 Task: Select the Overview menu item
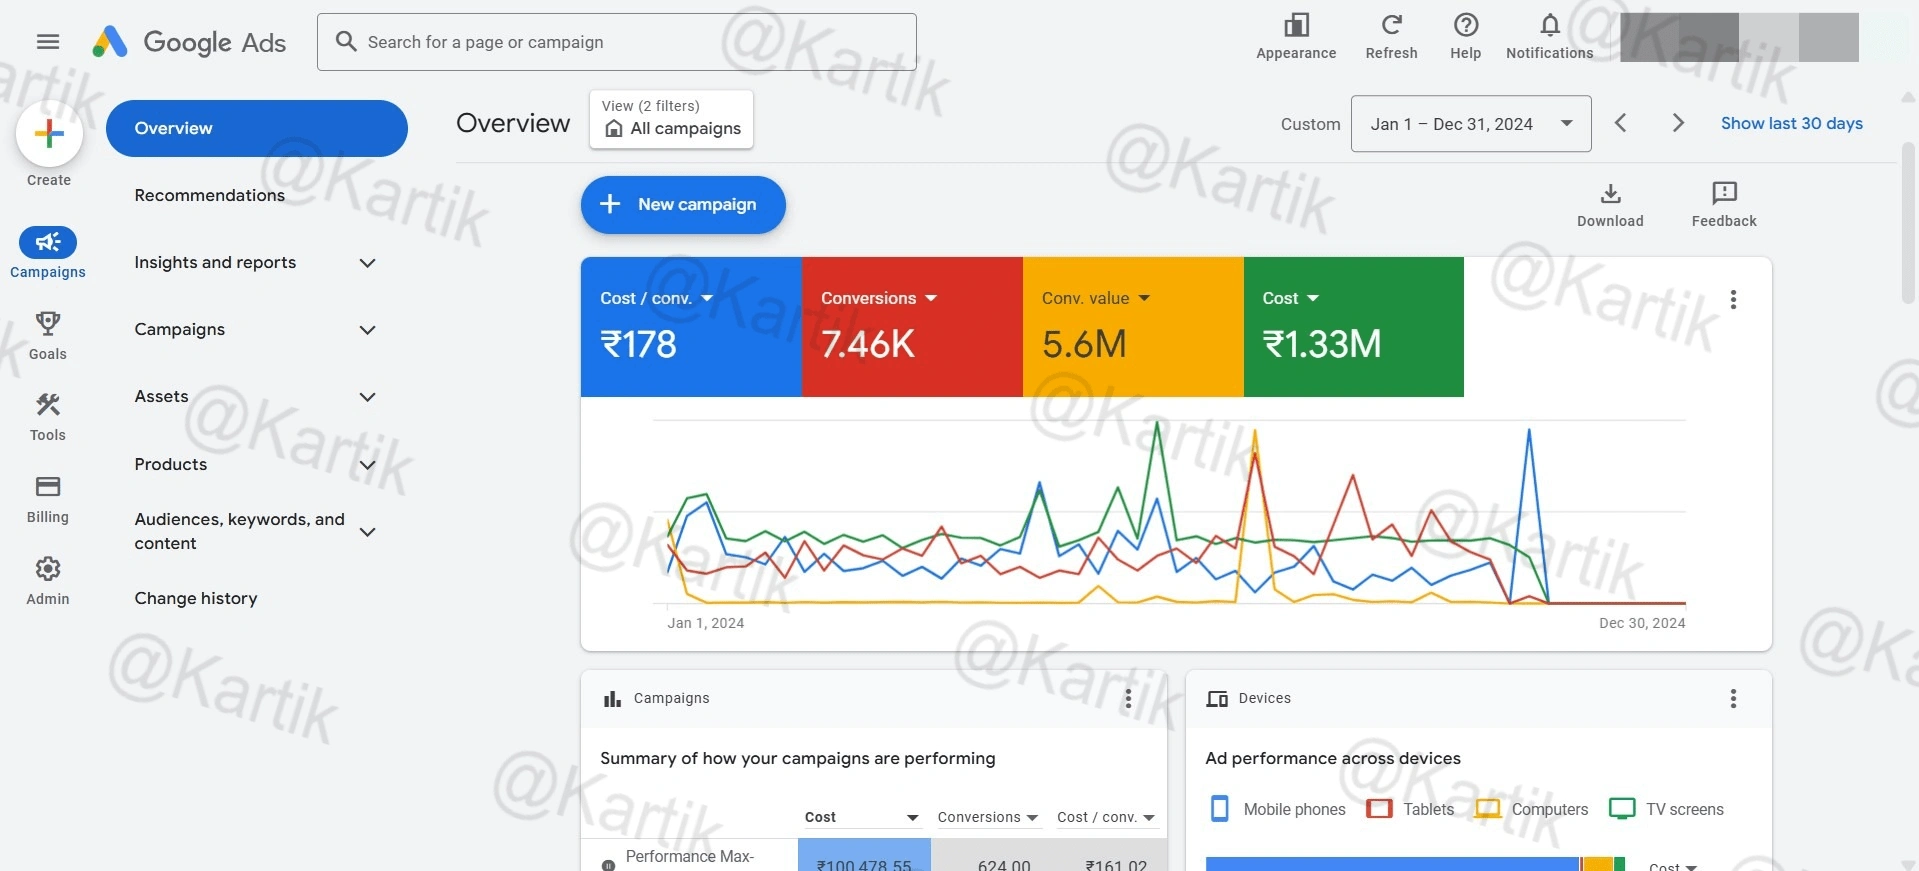[x=257, y=128]
